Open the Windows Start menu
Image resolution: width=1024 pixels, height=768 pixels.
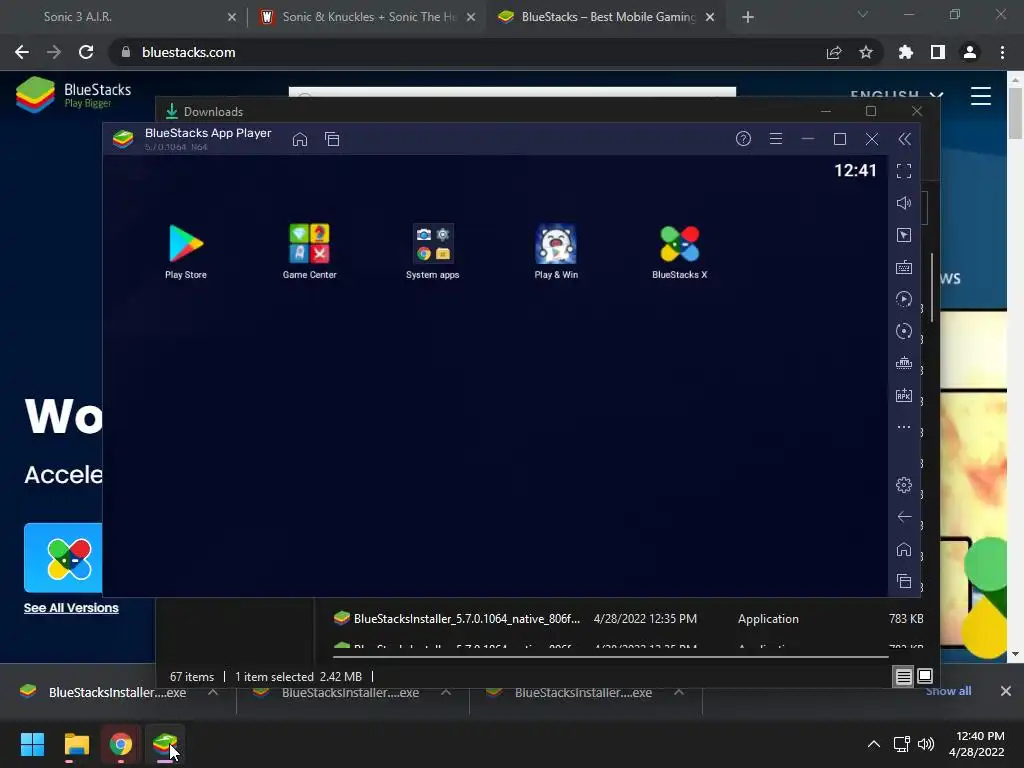[32, 744]
